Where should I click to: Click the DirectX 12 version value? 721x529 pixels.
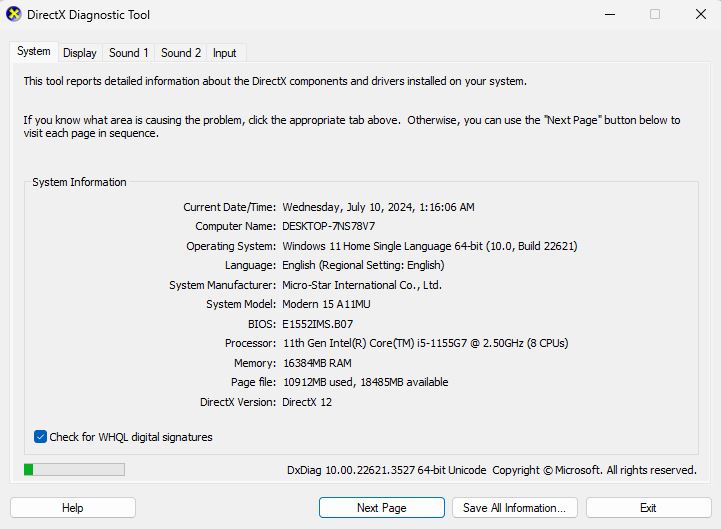[307, 402]
